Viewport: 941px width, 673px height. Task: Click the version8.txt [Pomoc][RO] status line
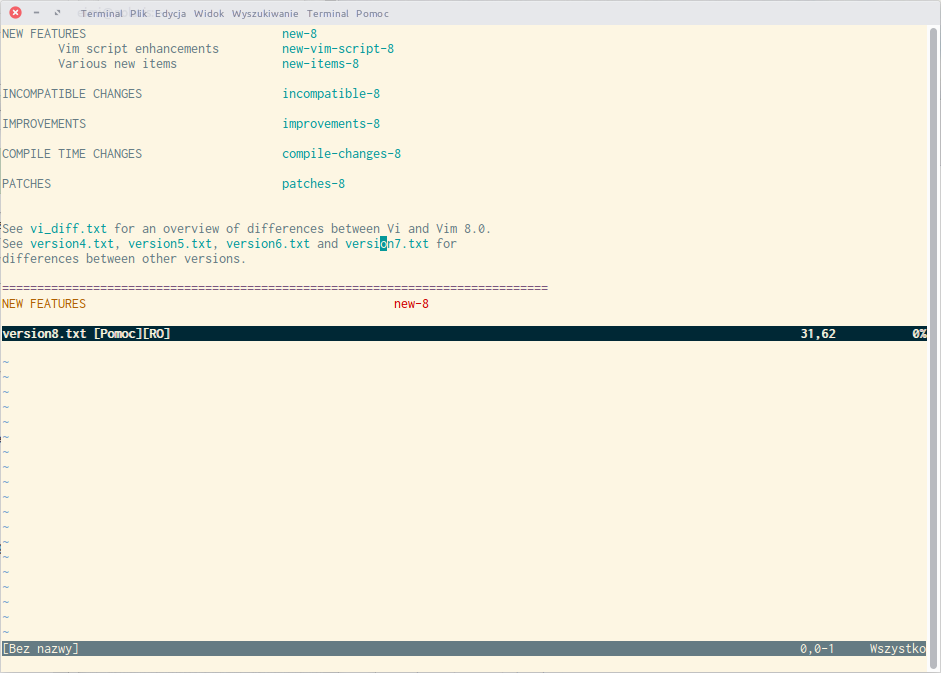(464, 334)
